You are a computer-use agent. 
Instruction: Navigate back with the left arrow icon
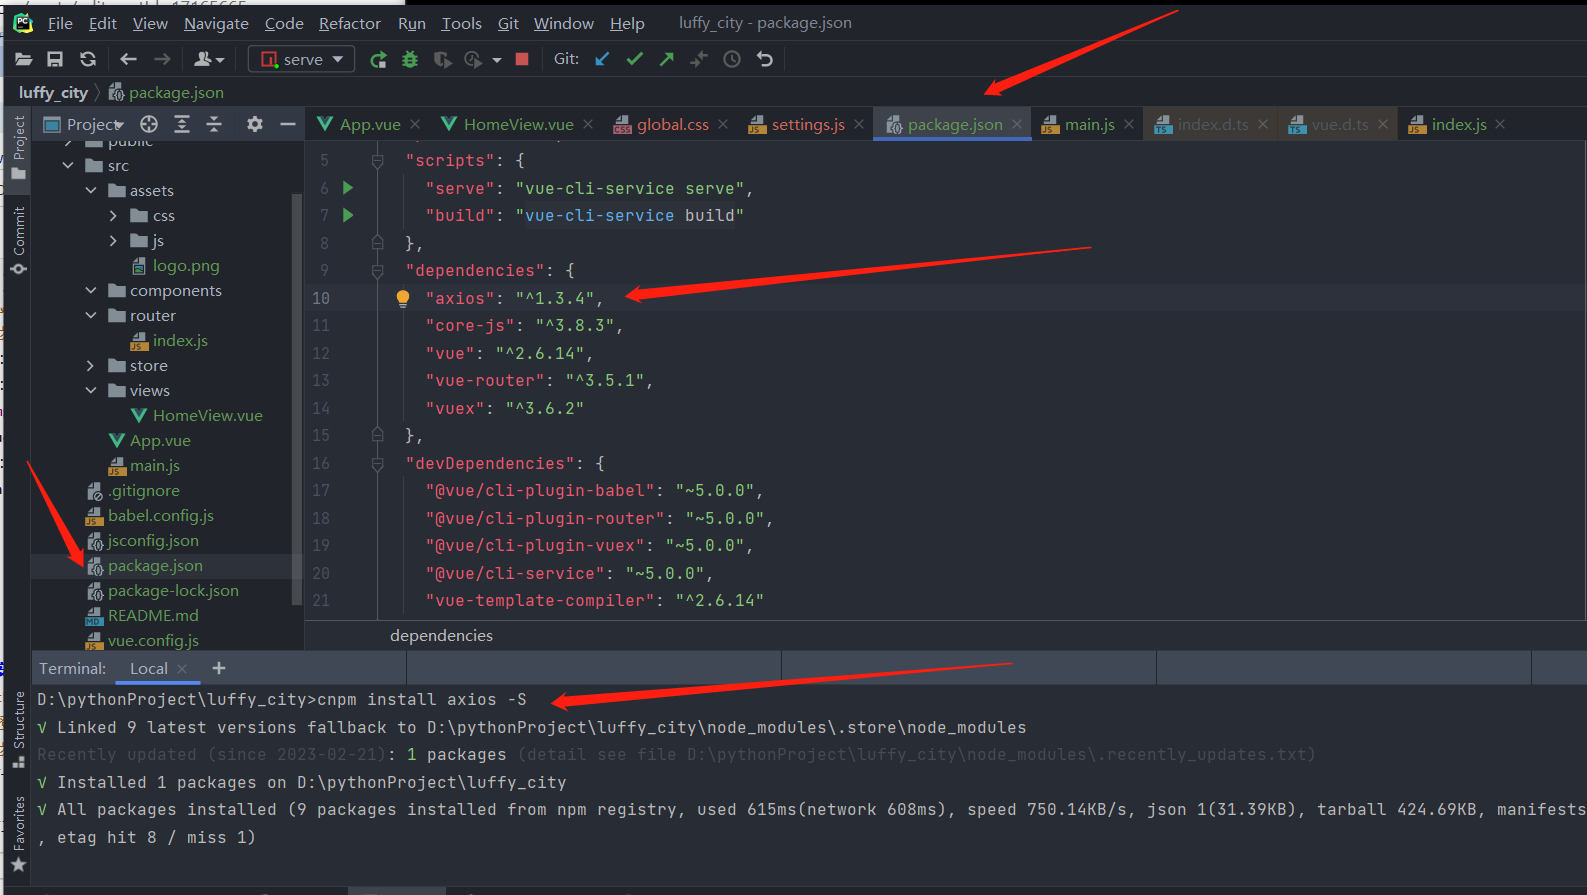point(128,60)
